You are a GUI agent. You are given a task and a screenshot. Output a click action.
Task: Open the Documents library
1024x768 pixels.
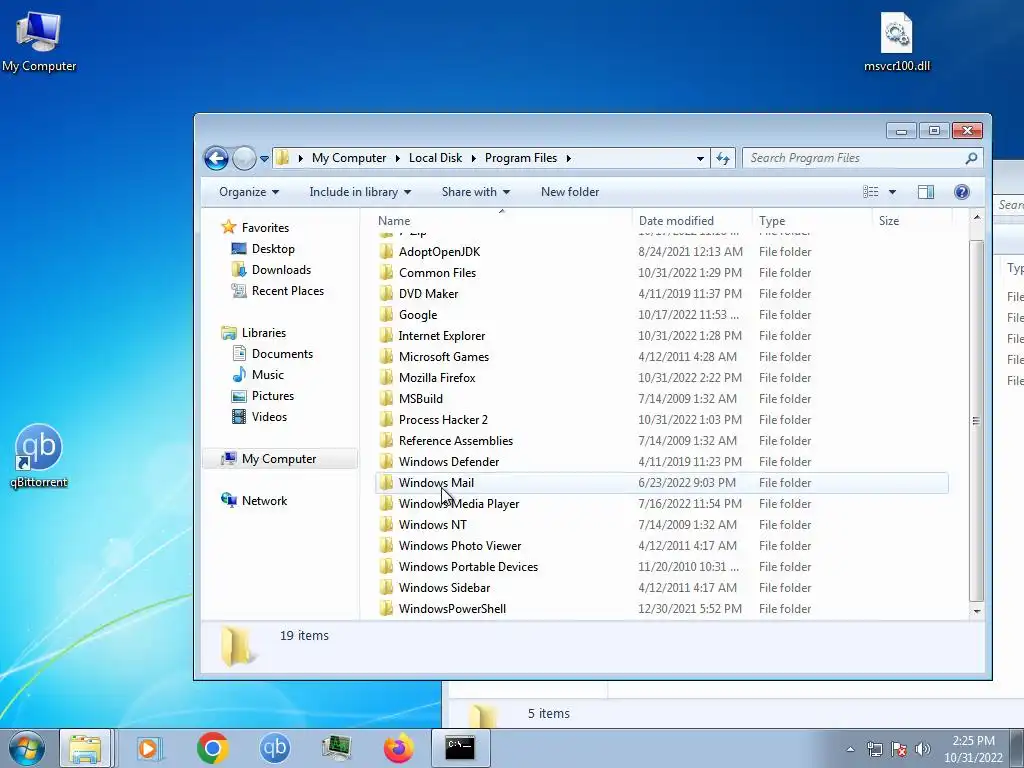pos(282,353)
